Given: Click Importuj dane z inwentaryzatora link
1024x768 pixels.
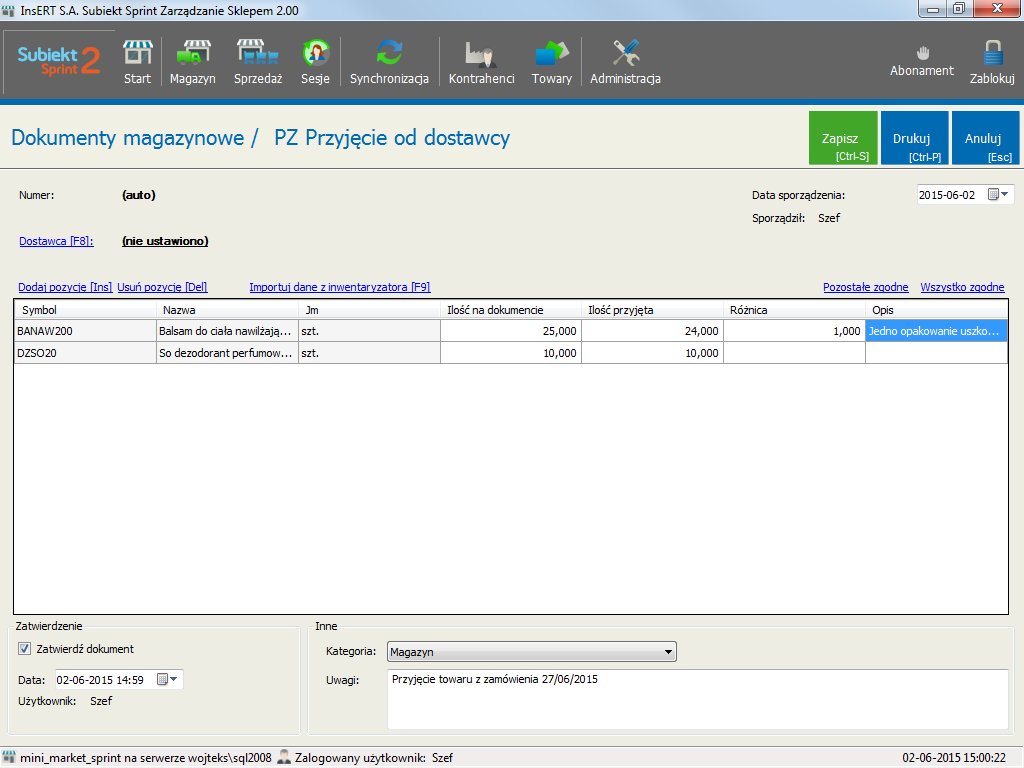Looking at the screenshot, I should [x=340, y=287].
